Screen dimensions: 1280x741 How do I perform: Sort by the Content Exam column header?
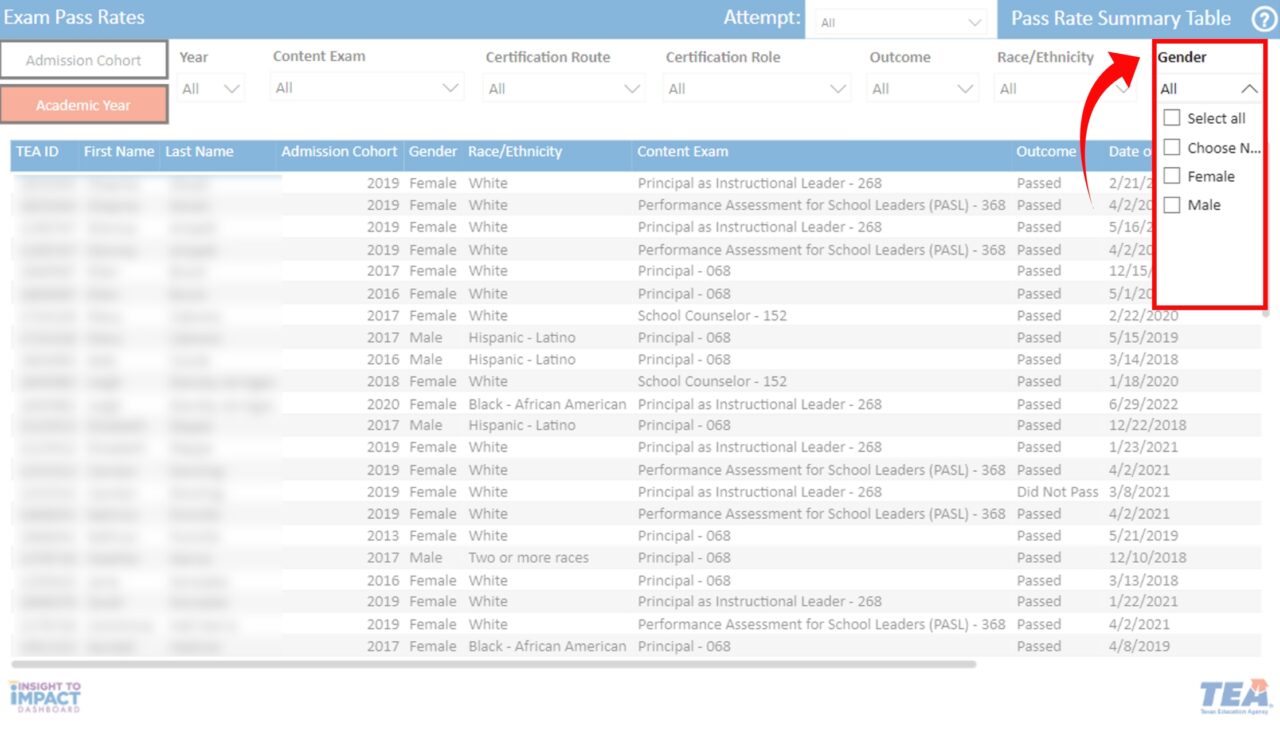tap(683, 152)
